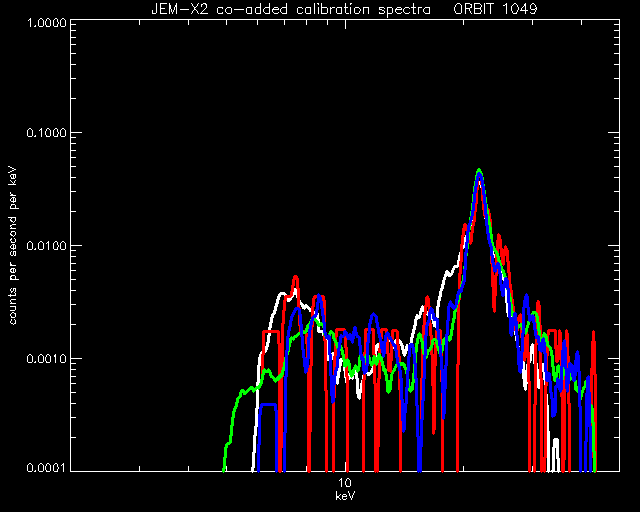Click the "ORBIT 1049" text in title

(x=495, y=9)
